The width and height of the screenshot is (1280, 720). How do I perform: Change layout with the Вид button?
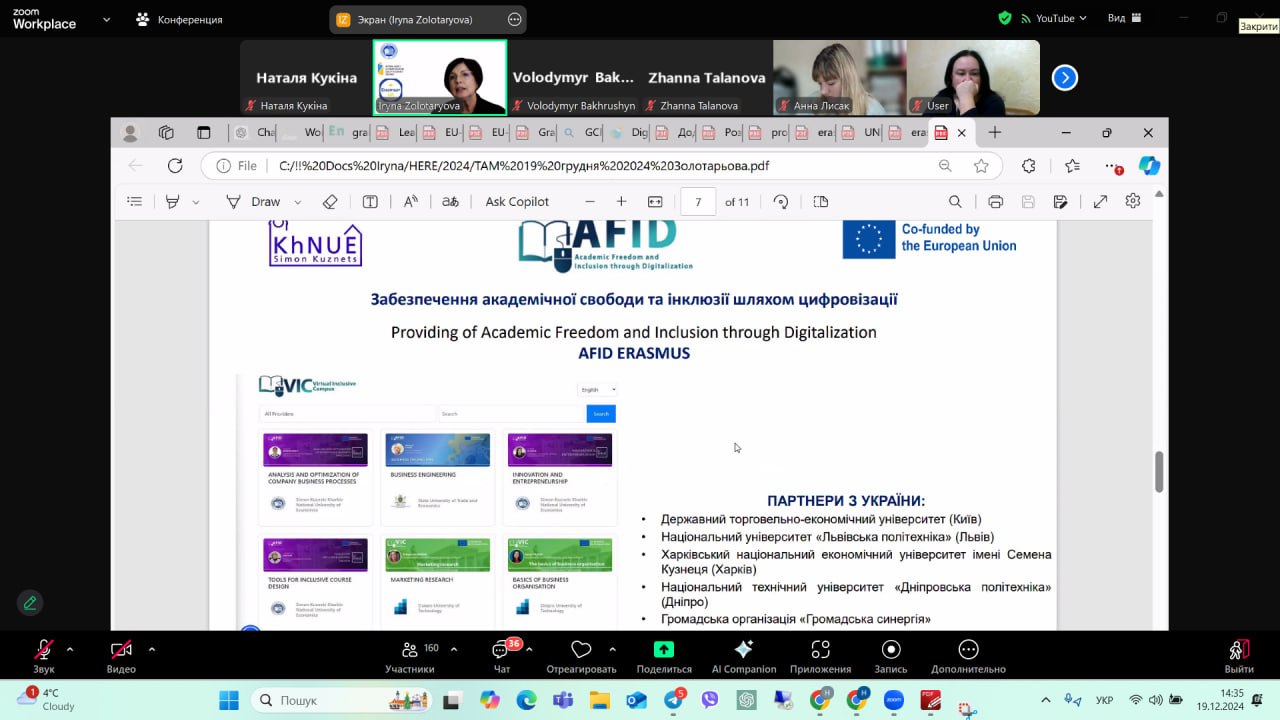(1123, 18)
